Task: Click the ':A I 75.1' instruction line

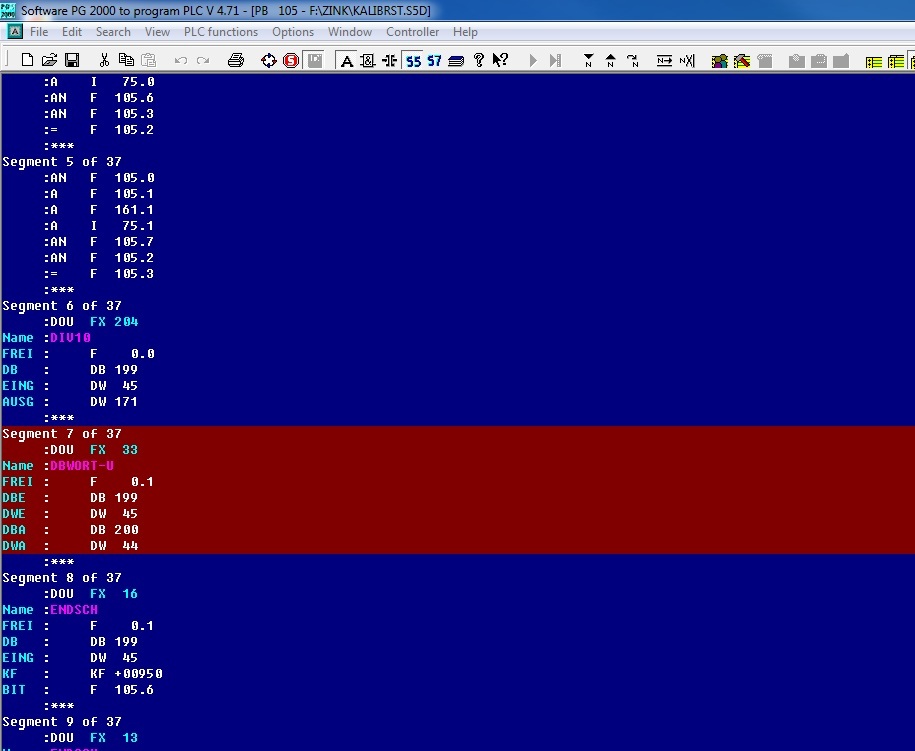Action: point(99,226)
